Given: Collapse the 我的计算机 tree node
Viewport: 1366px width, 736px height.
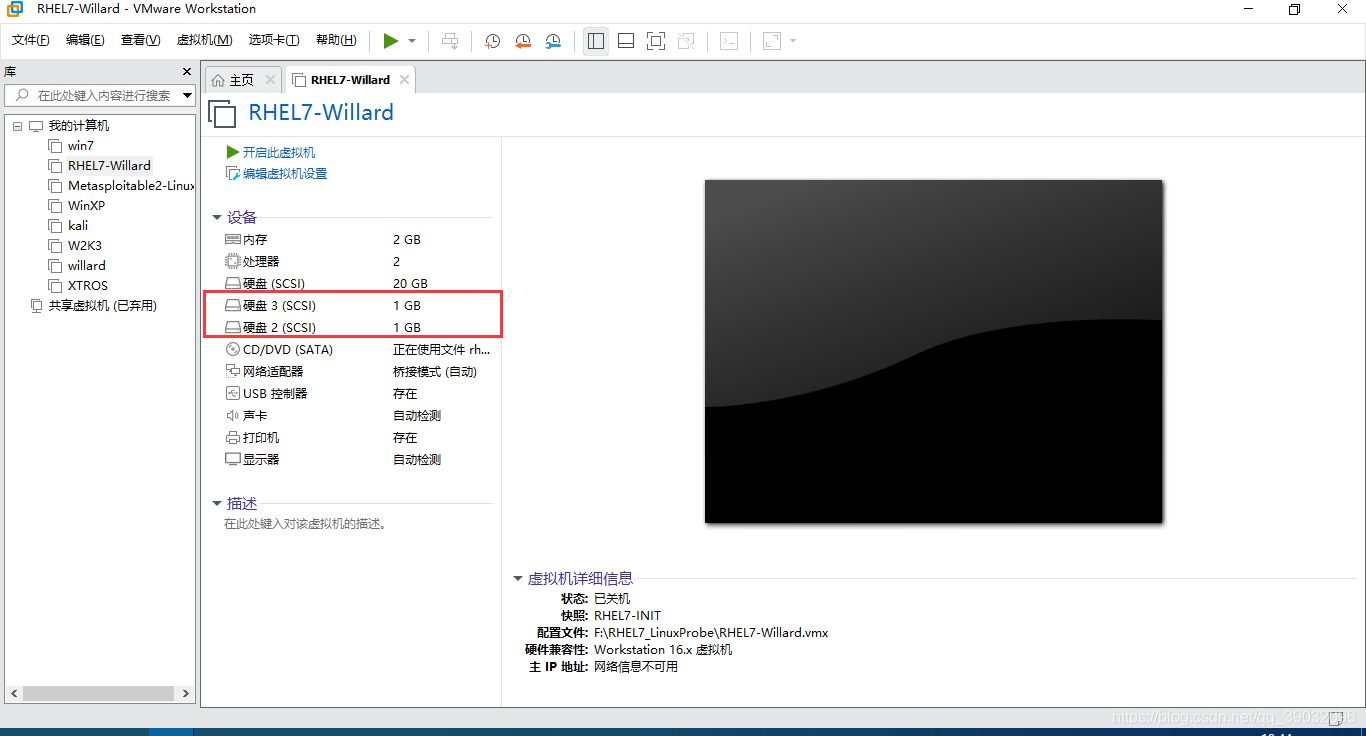Looking at the screenshot, I should pyautogui.click(x=17, y=126).
